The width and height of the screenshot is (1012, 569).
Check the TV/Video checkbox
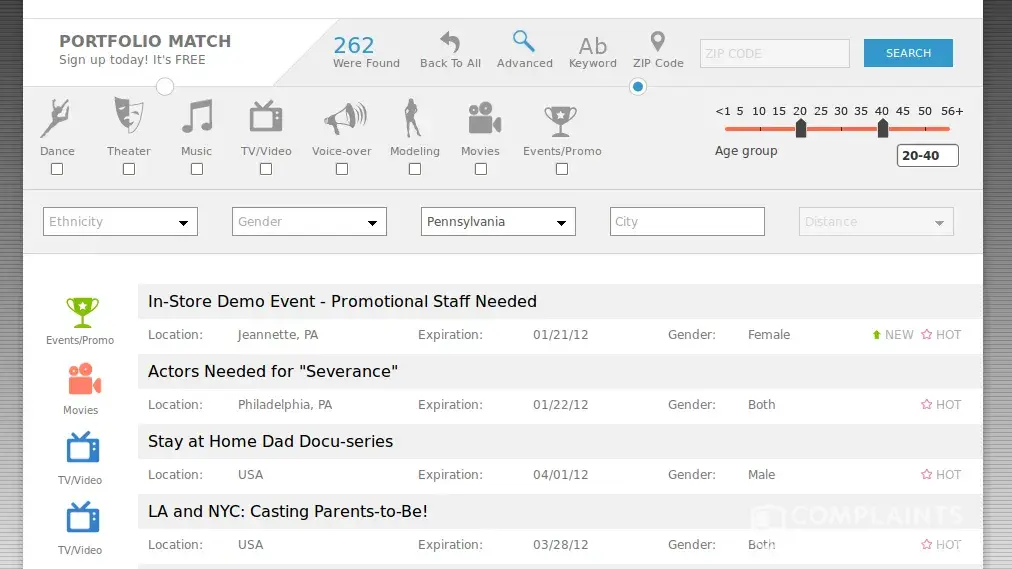[x=266, y=169]
